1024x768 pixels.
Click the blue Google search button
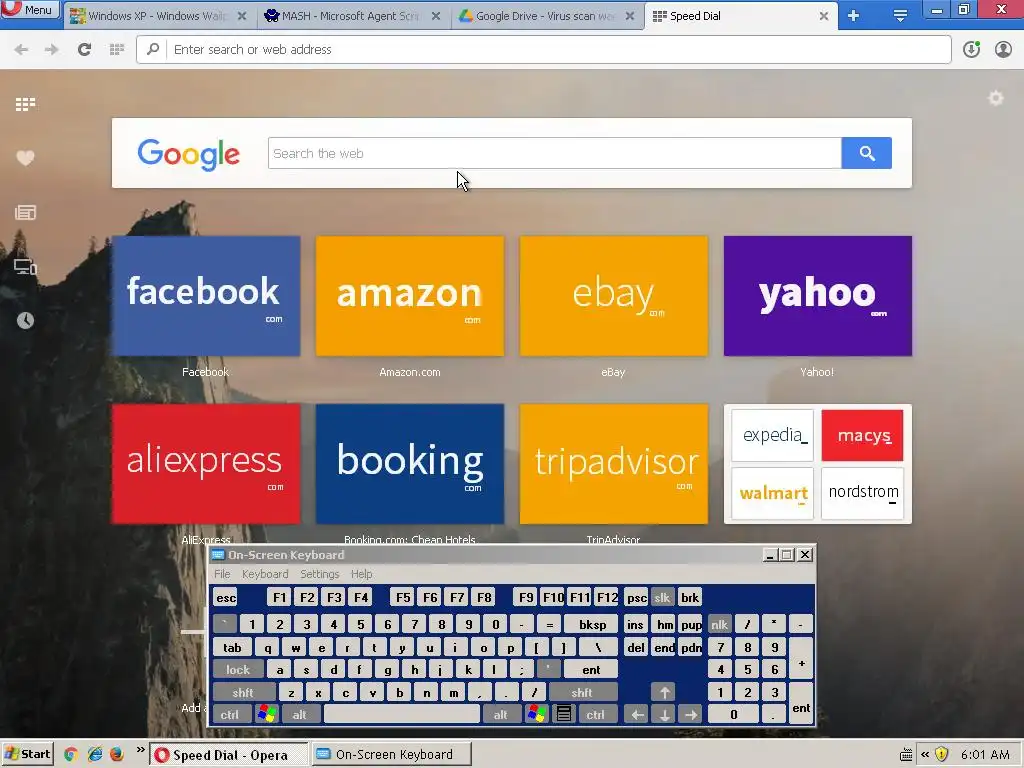pyautogui.click(x=867, y=153)
